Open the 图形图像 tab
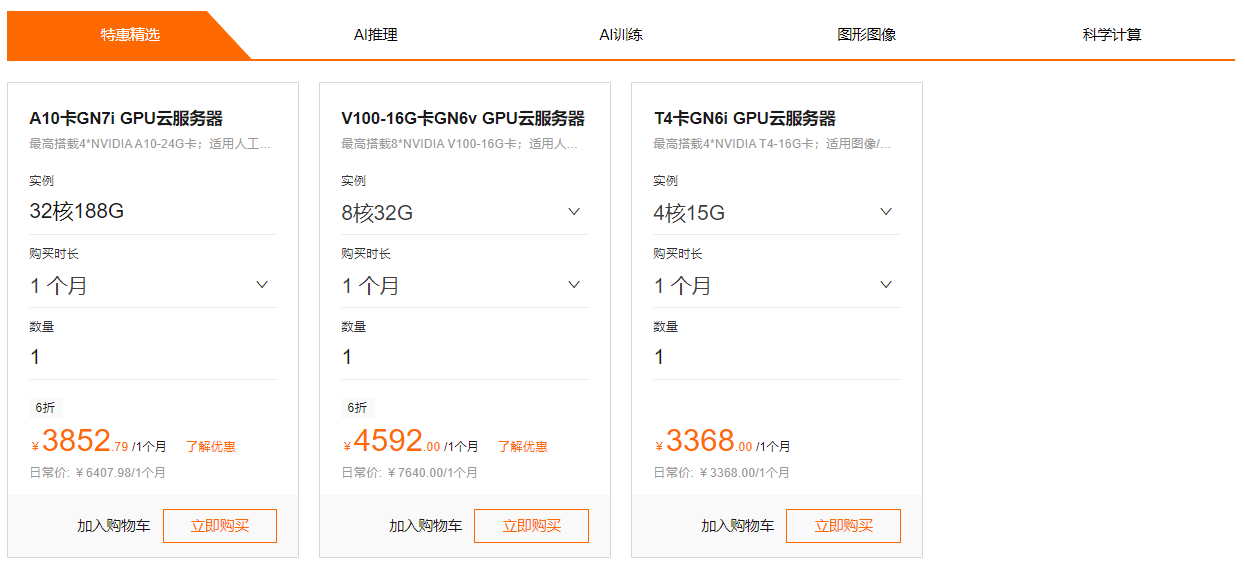The image size is (1245, 564). point(866,35)
